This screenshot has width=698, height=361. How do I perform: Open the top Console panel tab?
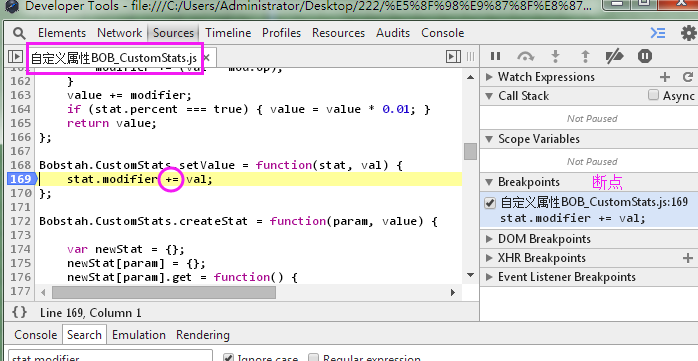442,33
